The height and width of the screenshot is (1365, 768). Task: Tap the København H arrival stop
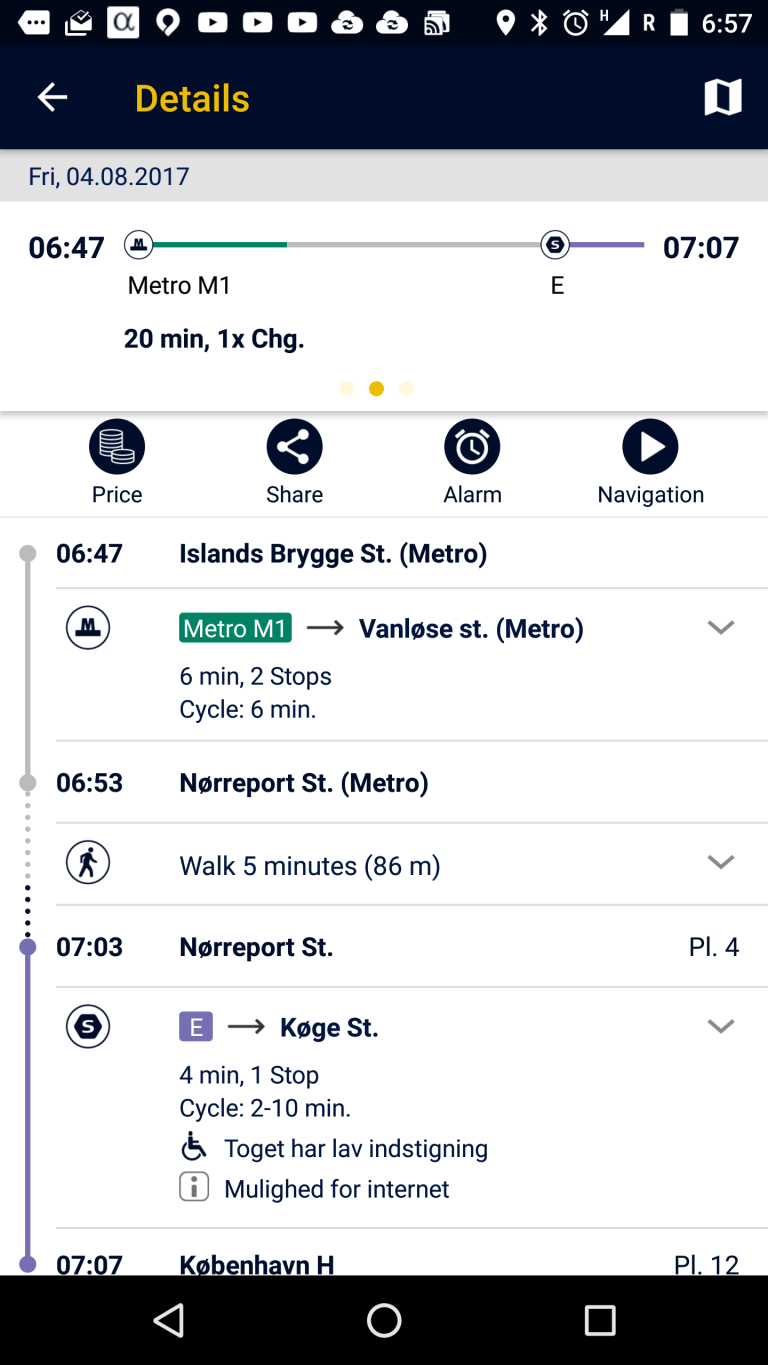[x=256, y=1263]
